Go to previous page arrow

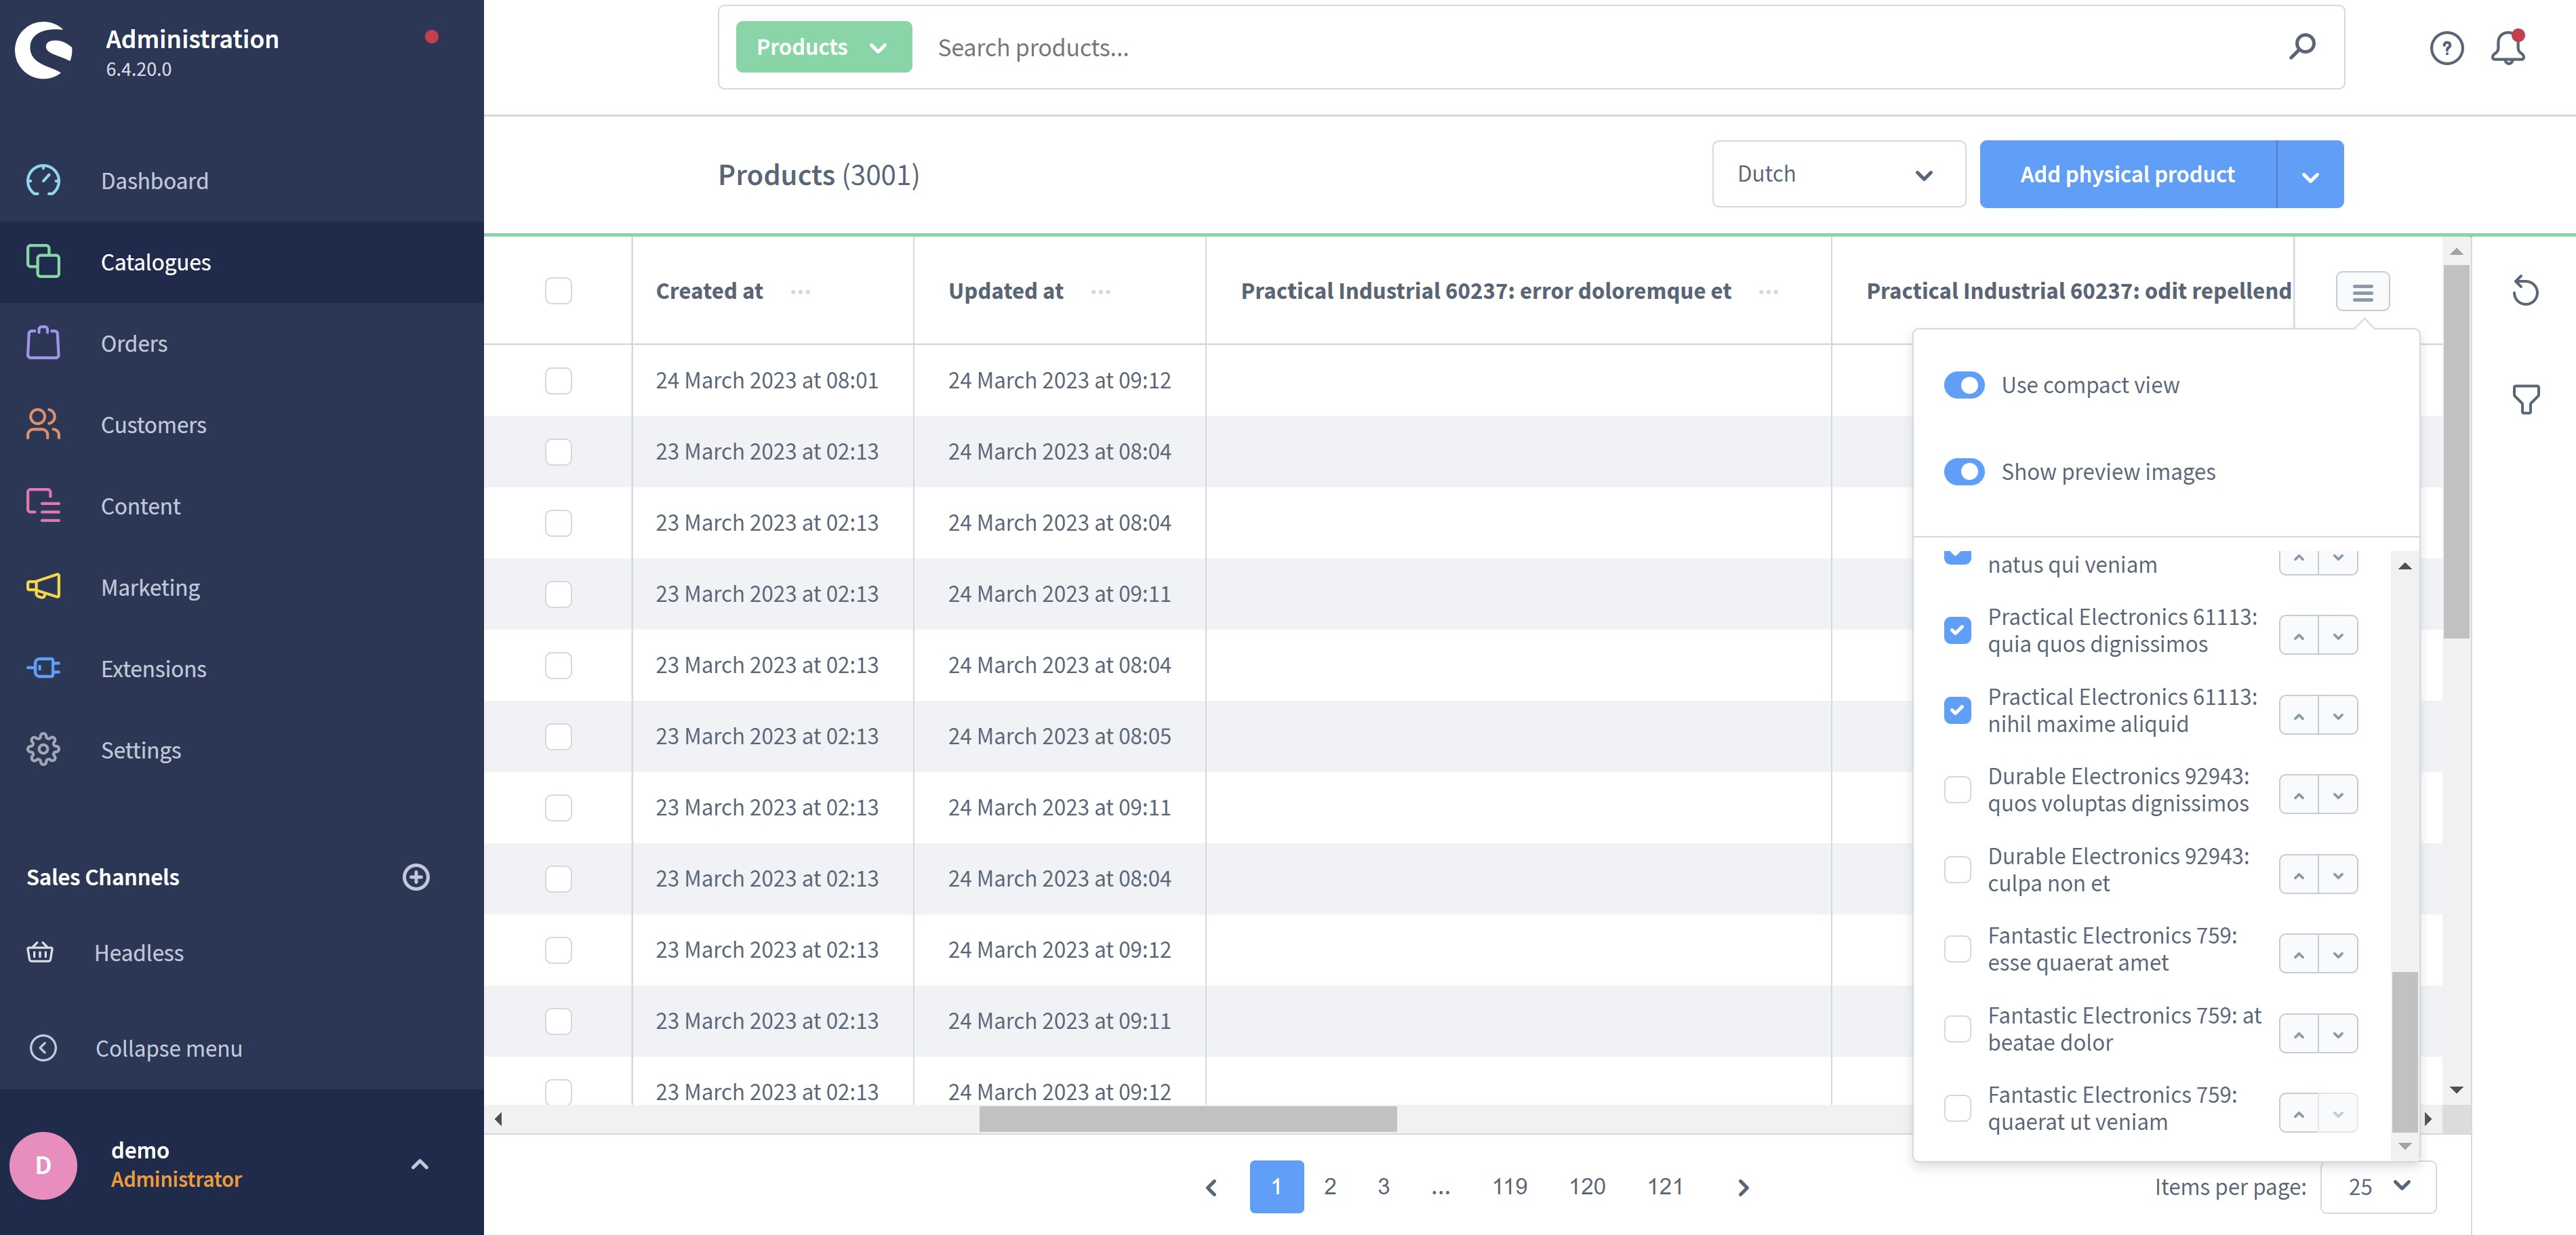tap(1211, 1187)
